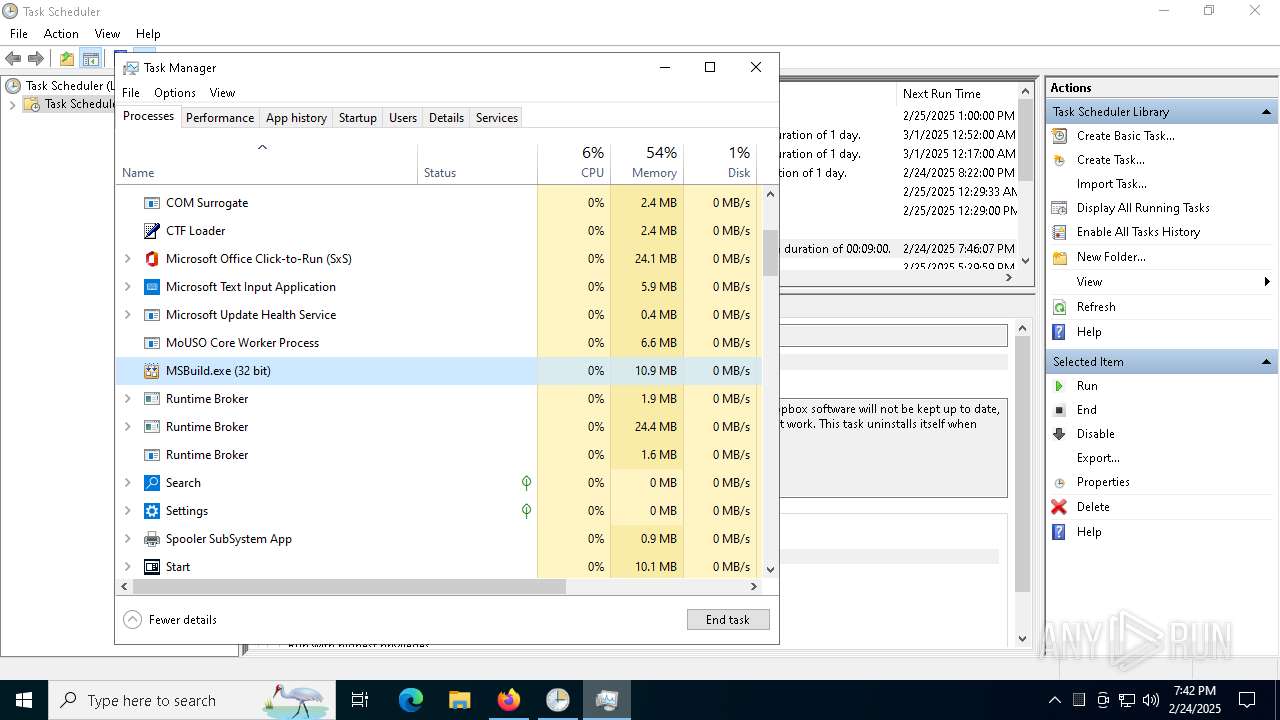Expand Microsoft Update Health Service group
This screenshot has width=1280, height=720.
127,315
